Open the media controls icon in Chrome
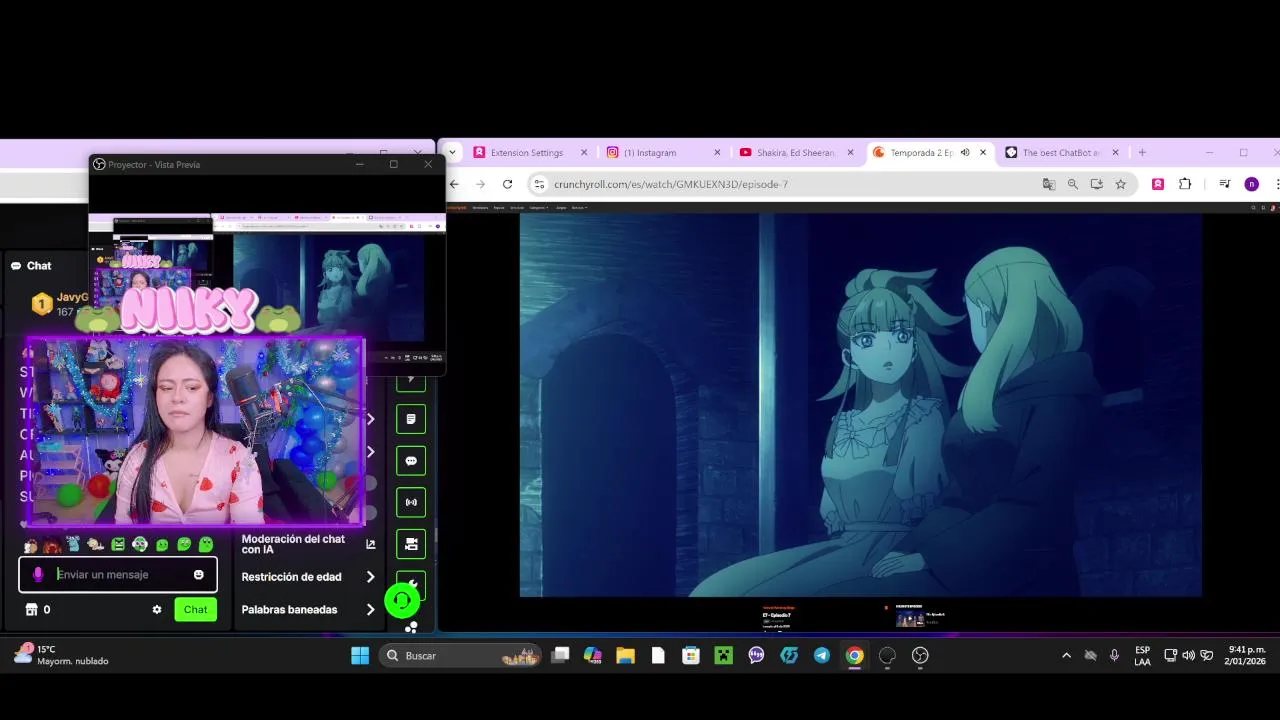The width and height of the screenshot is (1280, 720). 1225,184
